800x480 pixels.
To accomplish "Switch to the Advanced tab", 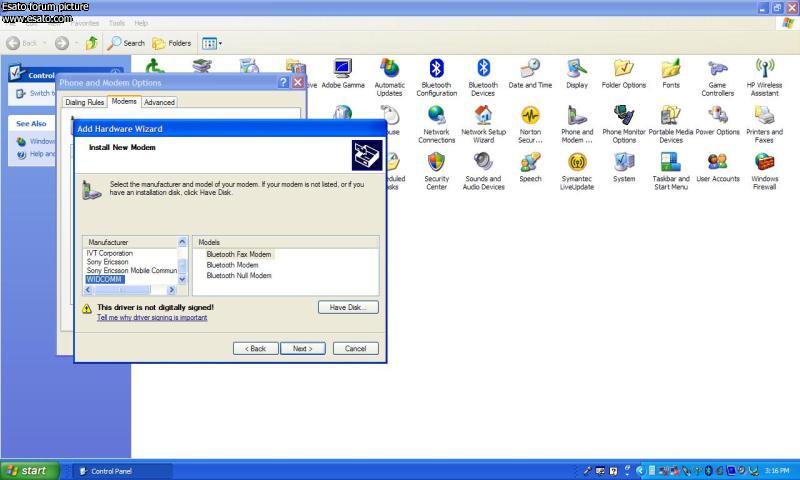I will tap(159, 102).
